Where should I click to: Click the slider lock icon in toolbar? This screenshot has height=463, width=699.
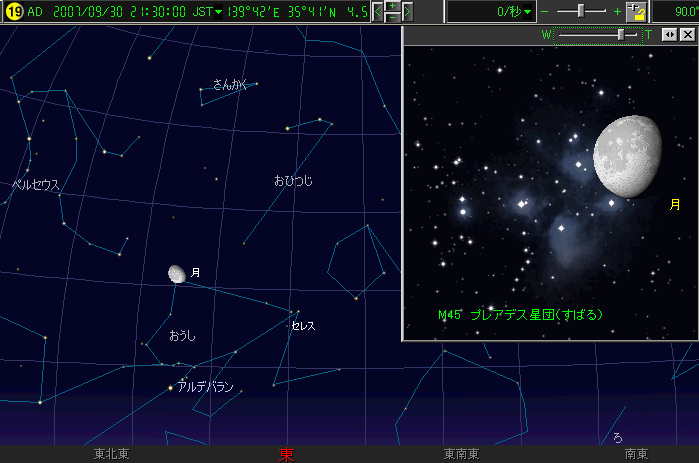click(x=636, y=12)
